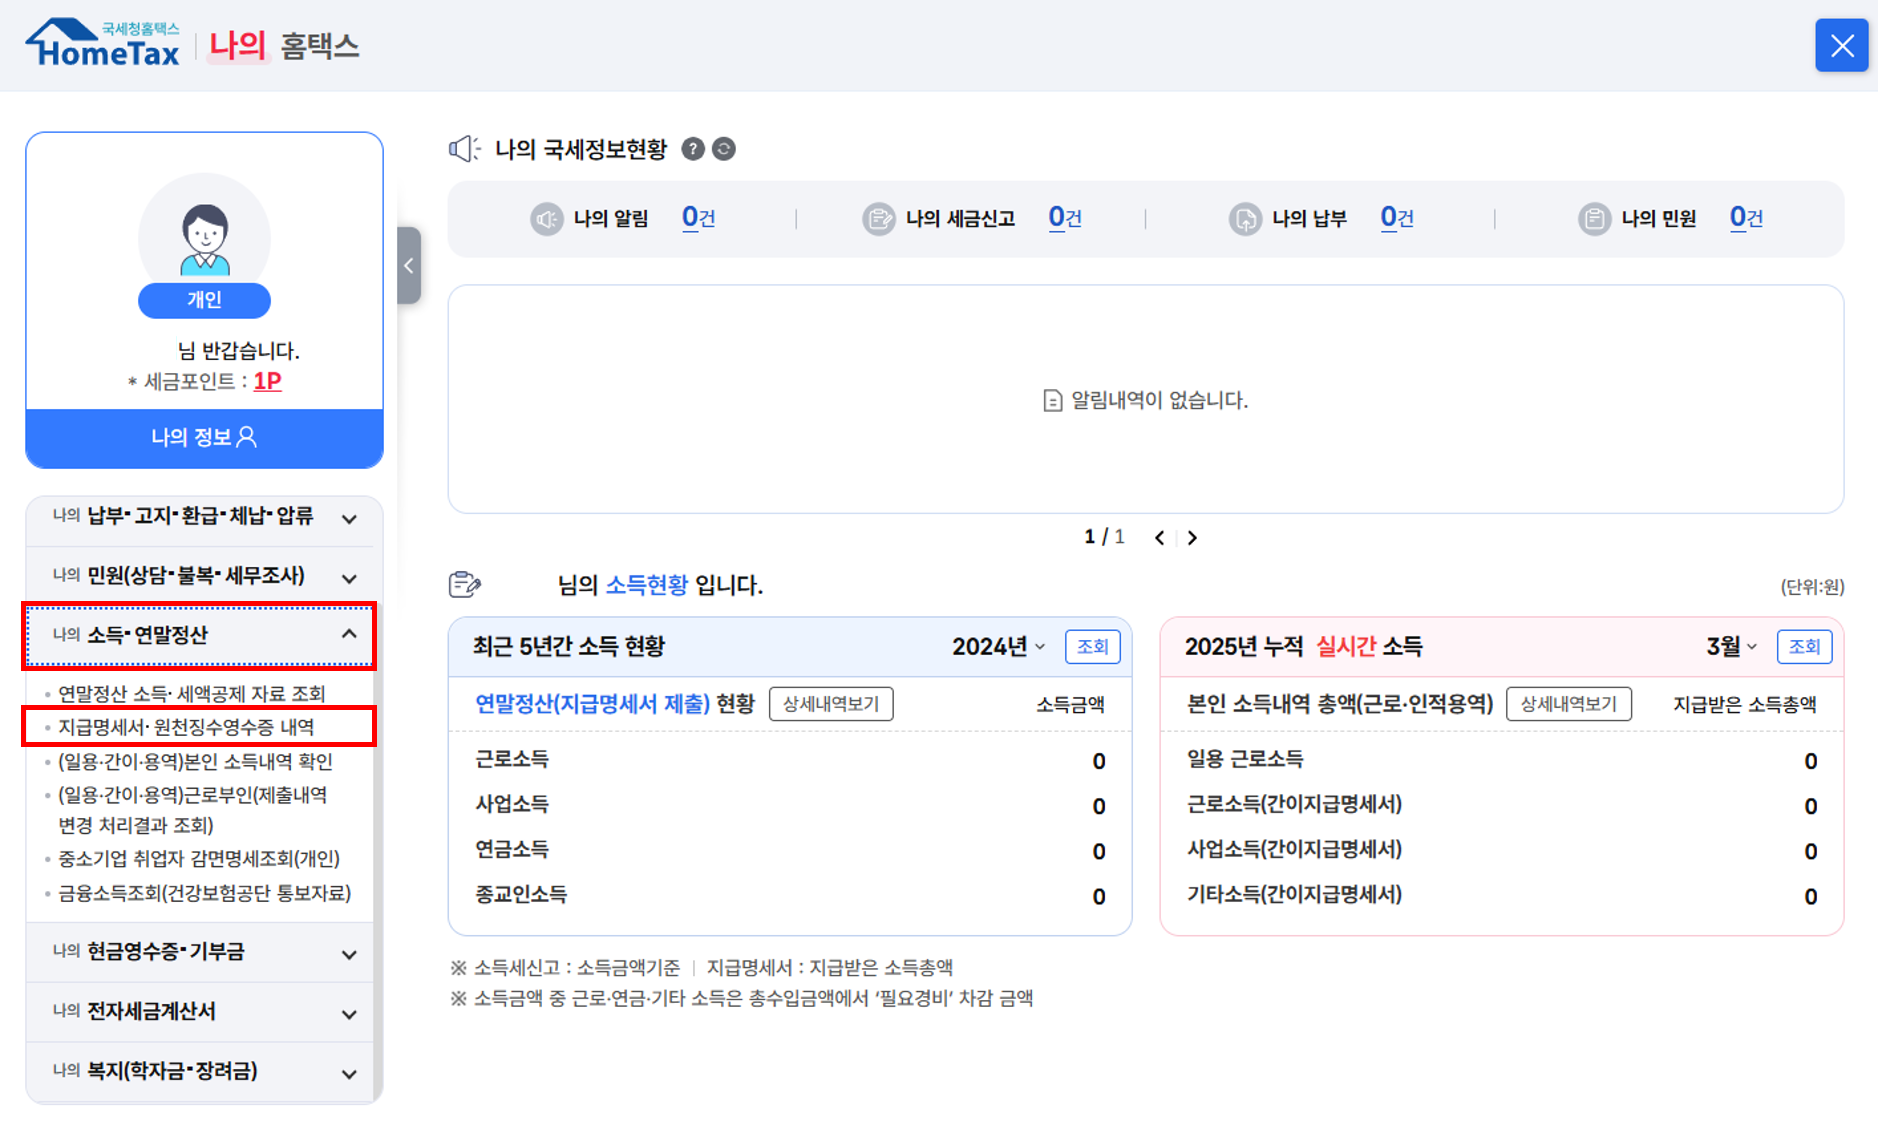This screenshot has width=1878, height=1125.
Task: Collapse the sidebar with the left arrow handle
Action: [408, 266]
